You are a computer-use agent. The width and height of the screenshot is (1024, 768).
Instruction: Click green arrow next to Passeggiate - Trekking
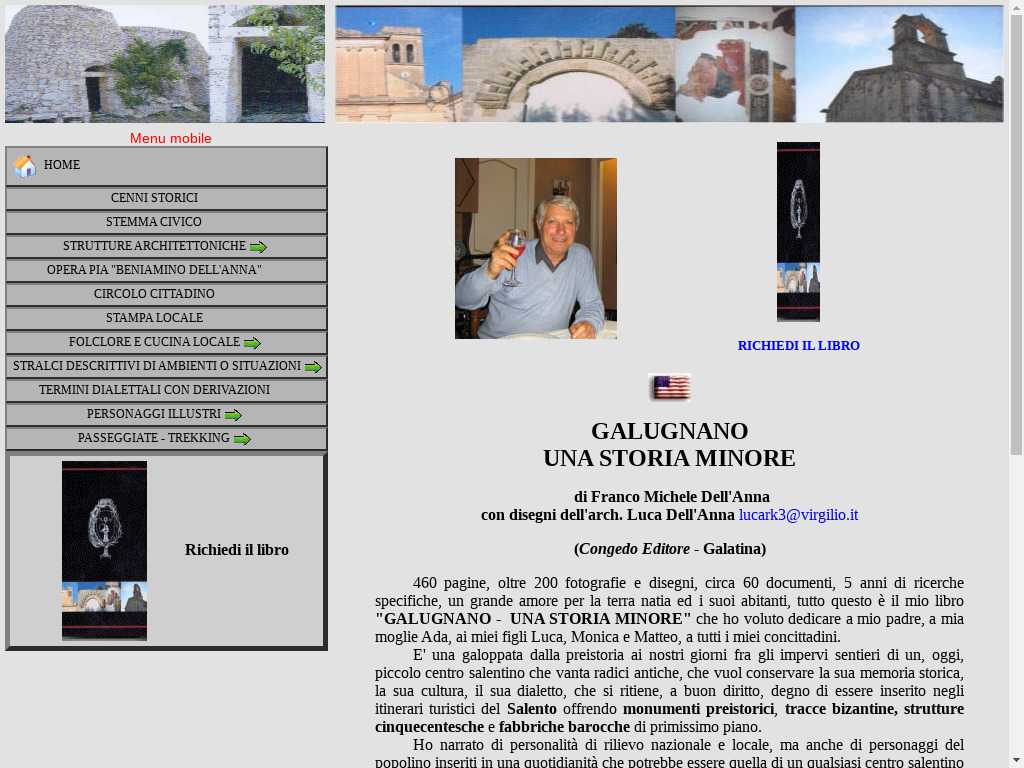pos(242,439)
